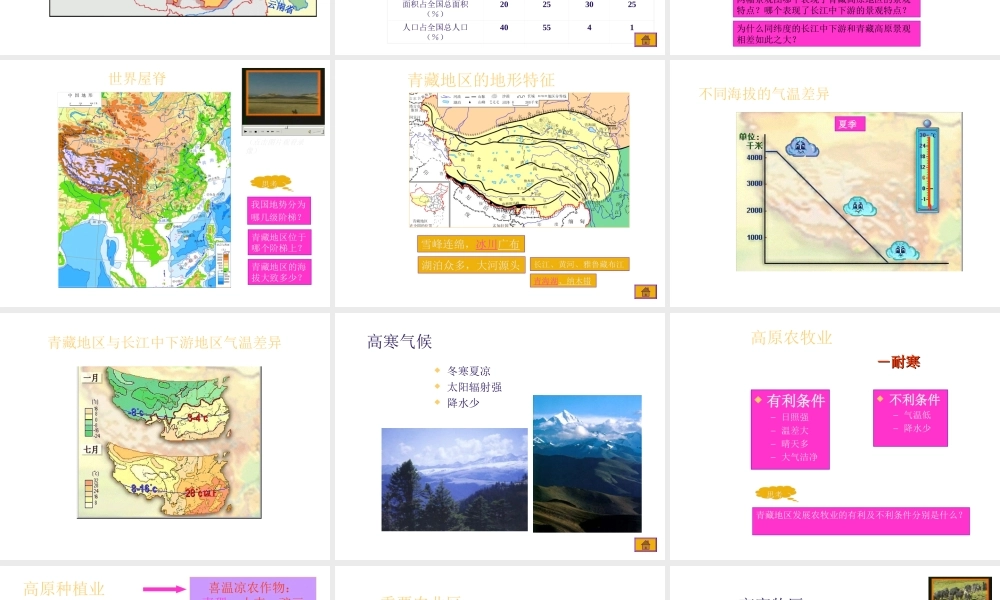
Task: Click the 冬寒夏凉 bullet
Action: pyautogui.click(x=469, y=371)
